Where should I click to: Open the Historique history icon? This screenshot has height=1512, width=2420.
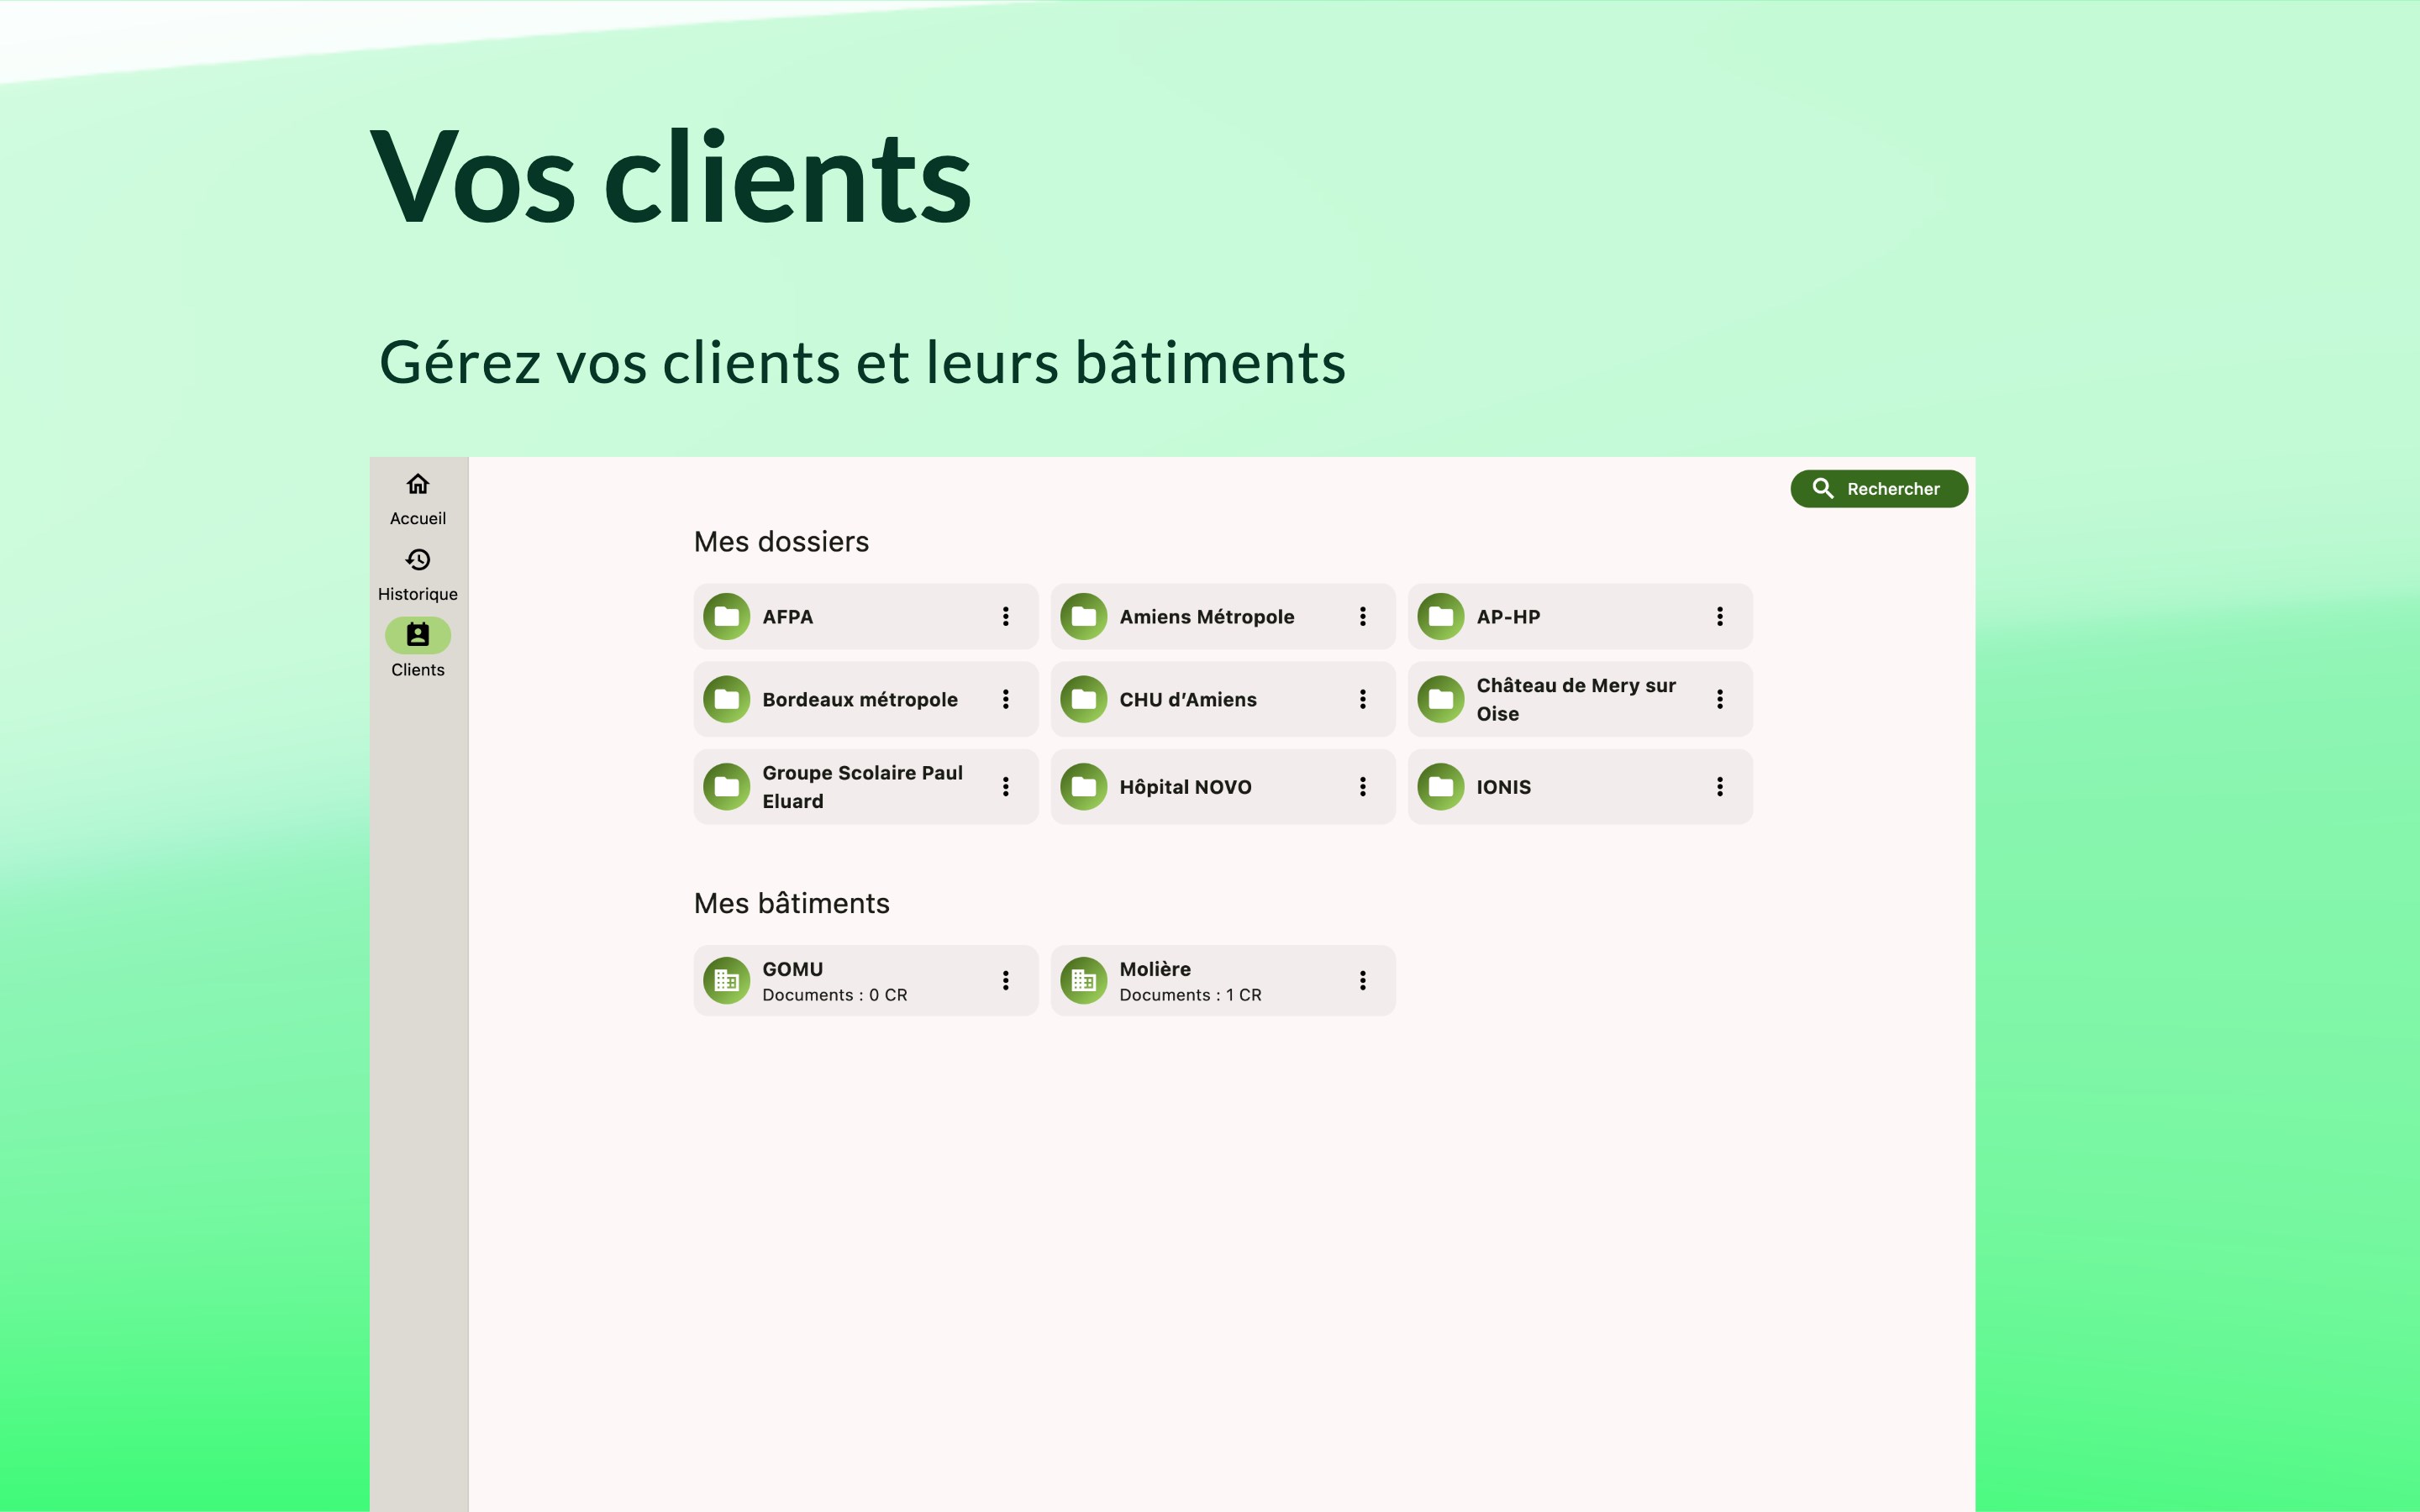click(418, 559)
